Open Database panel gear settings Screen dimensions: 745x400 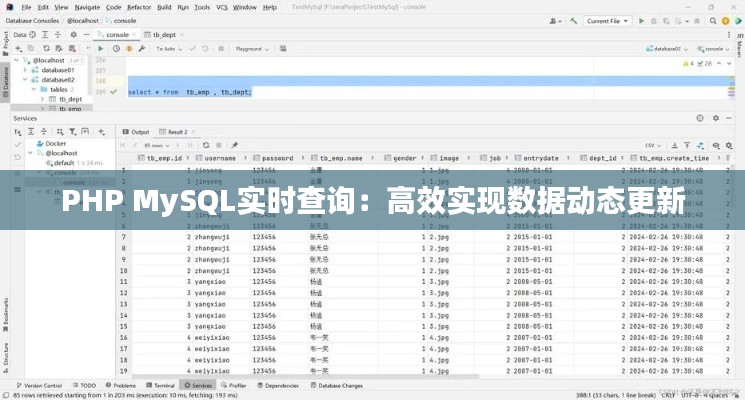pos(74,35)
